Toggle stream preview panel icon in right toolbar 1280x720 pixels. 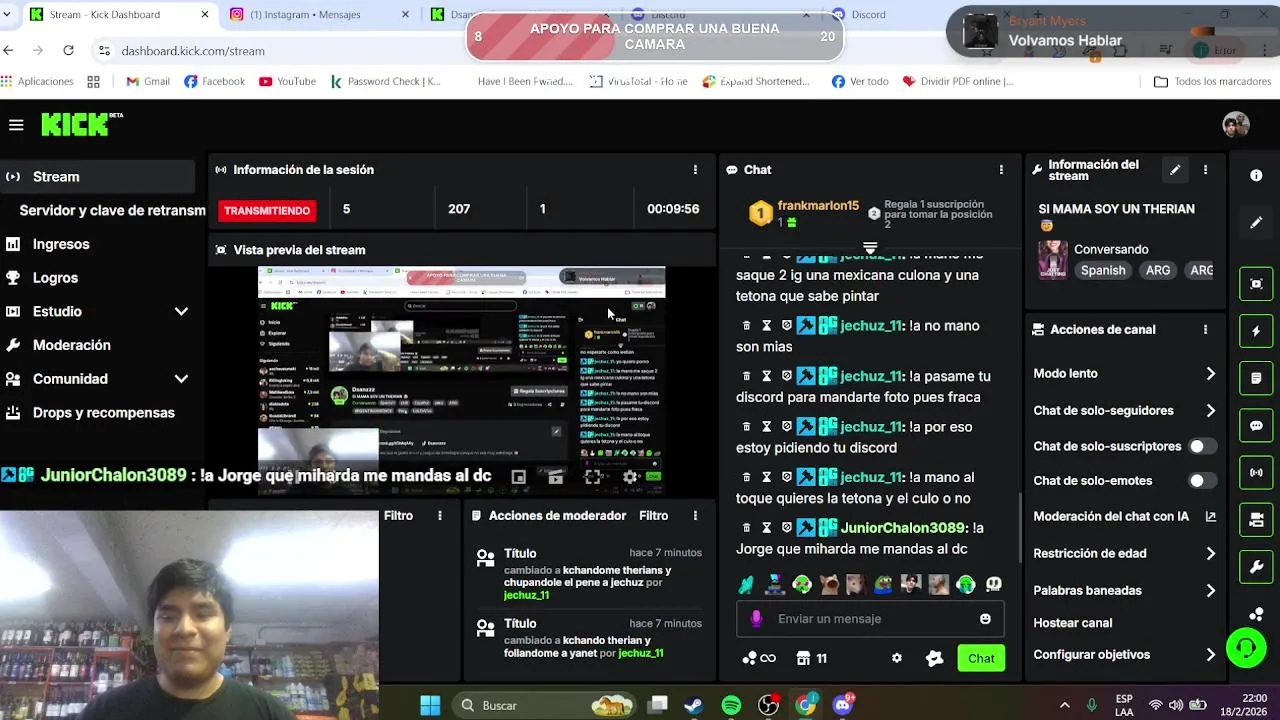[x=1256, y=283]
